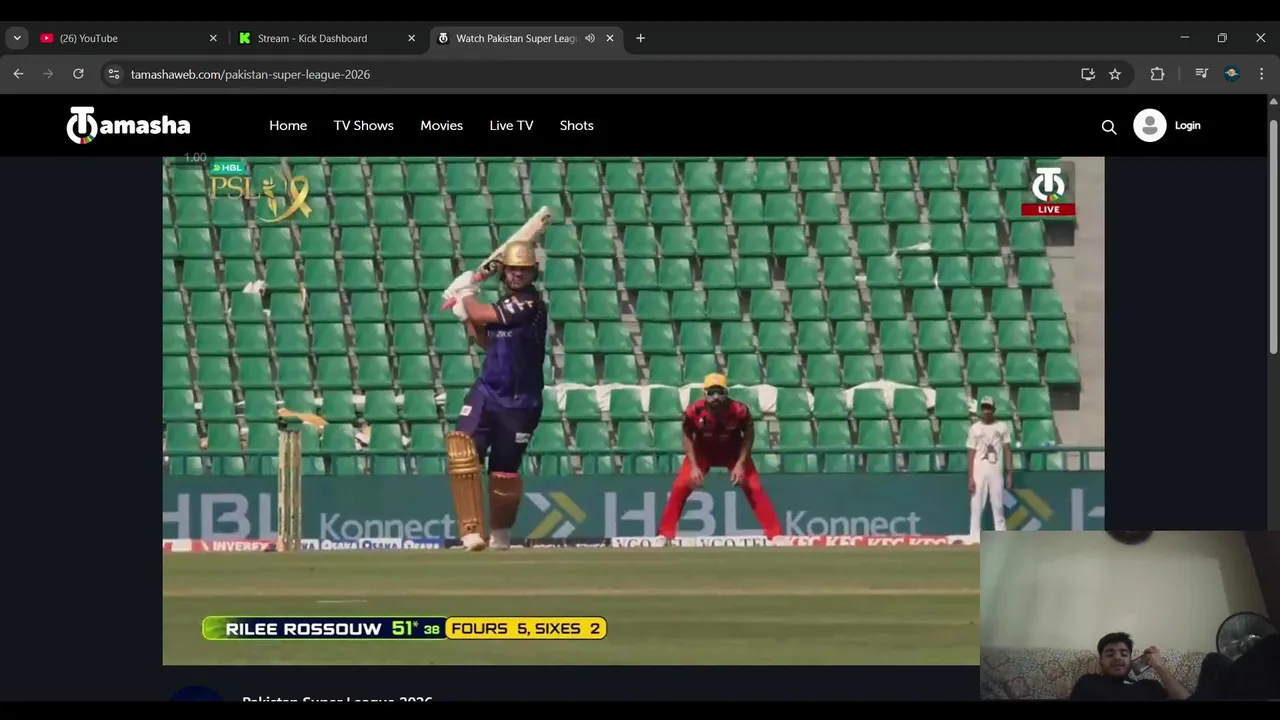The image size is (1280, 720).
Task: Bookmark this page with the star
Action: coord(1115,74)
